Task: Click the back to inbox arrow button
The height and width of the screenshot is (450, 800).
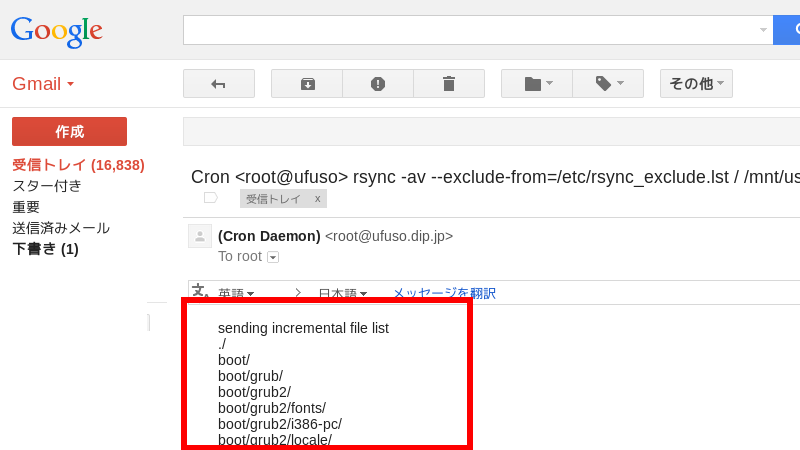Action: pos(218,84)
